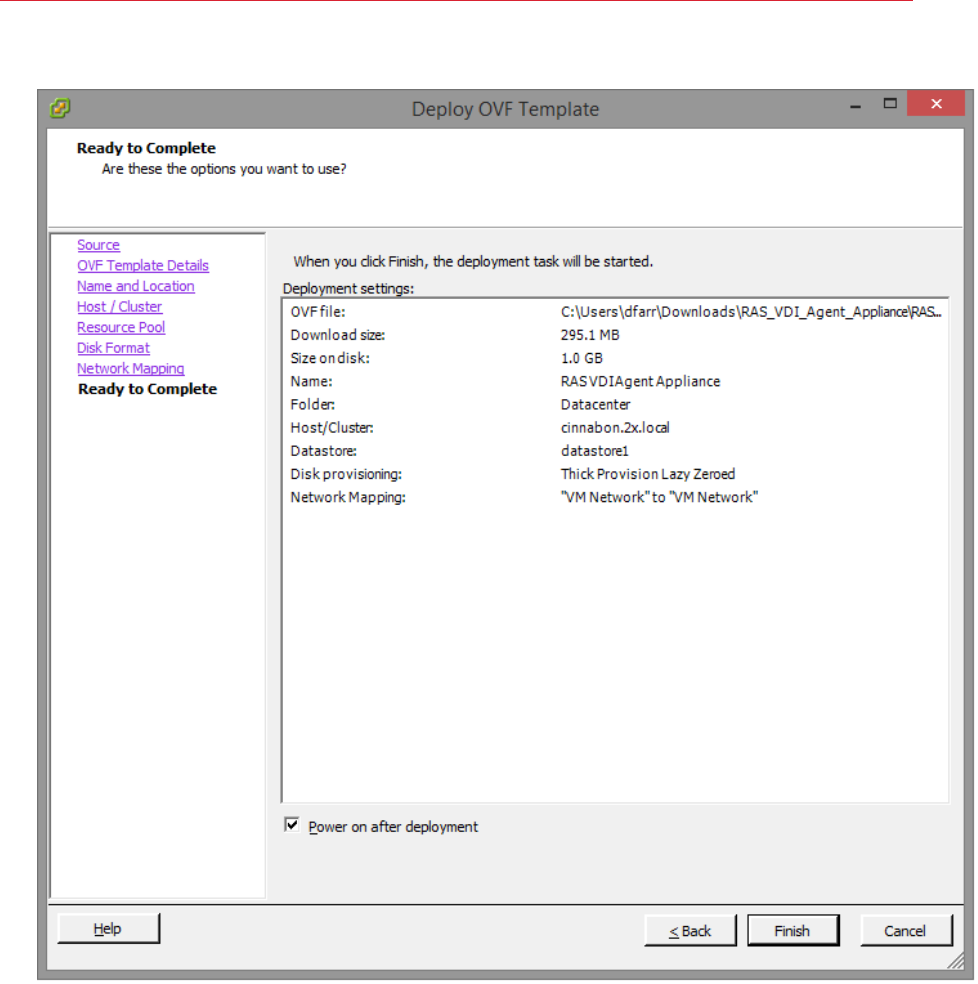Click the Back button
Viewport: 978px width, 984px height.
click(690, 931)
